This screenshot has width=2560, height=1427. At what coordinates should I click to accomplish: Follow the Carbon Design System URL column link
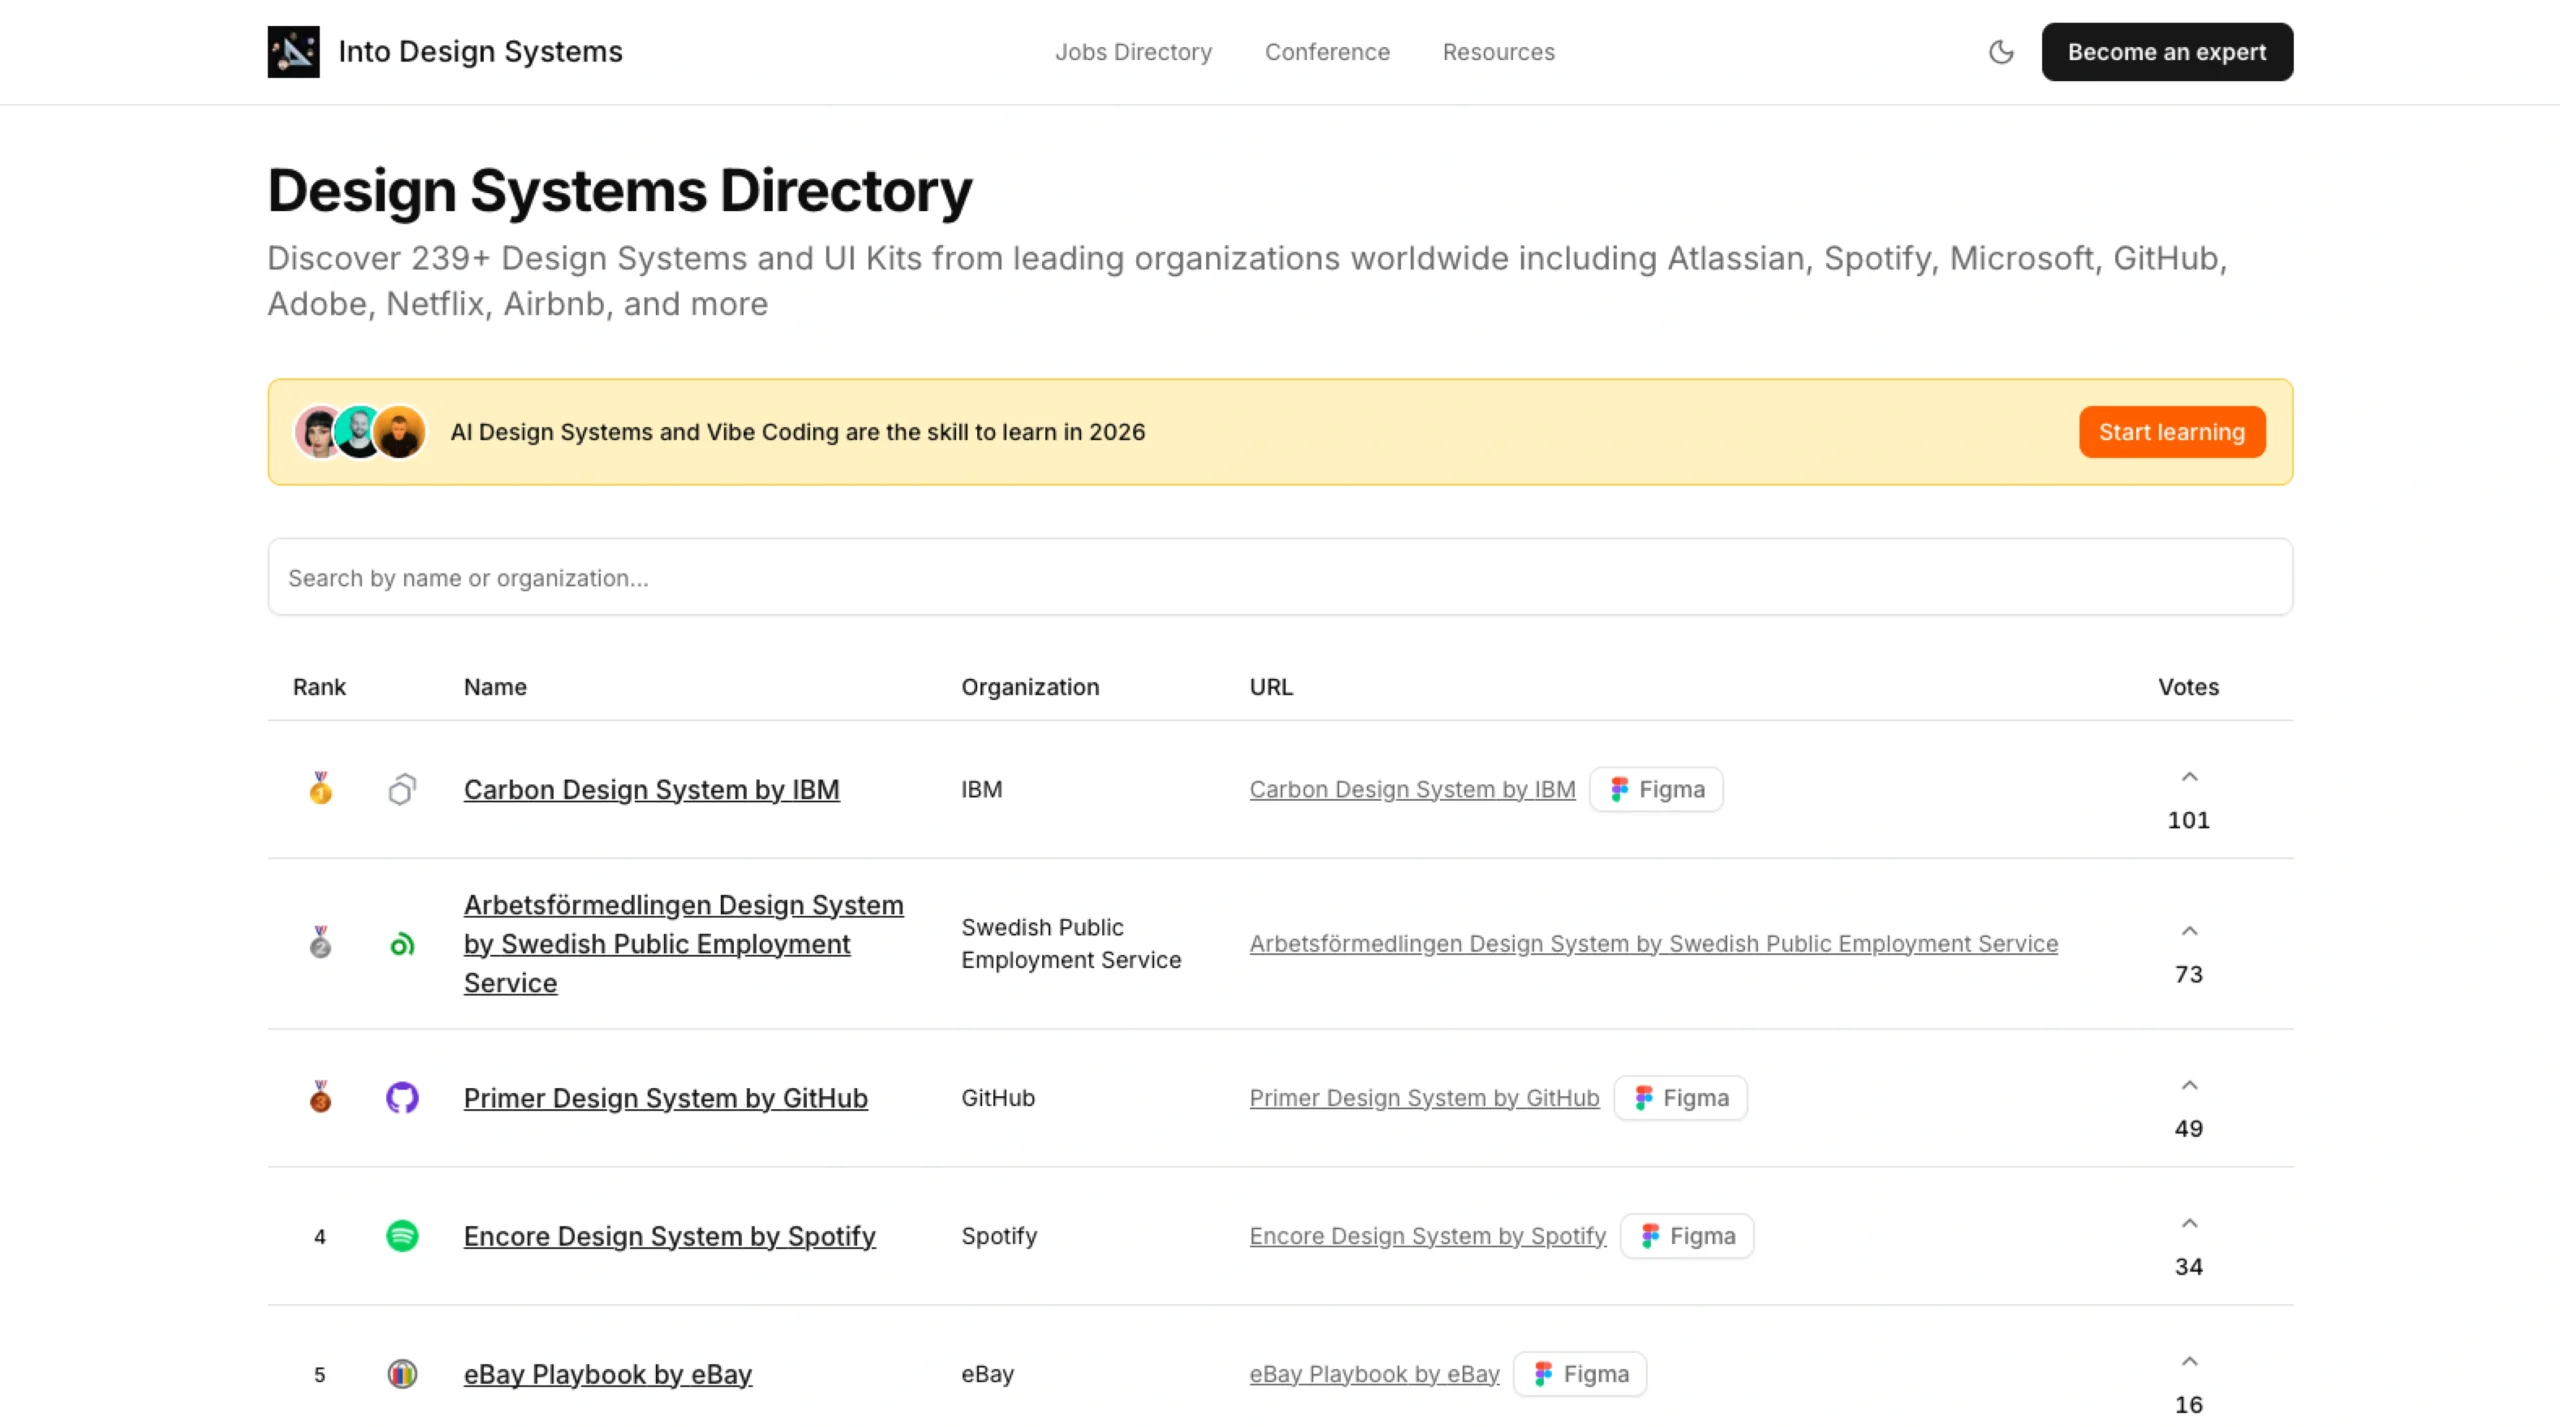pos(1412,789)
